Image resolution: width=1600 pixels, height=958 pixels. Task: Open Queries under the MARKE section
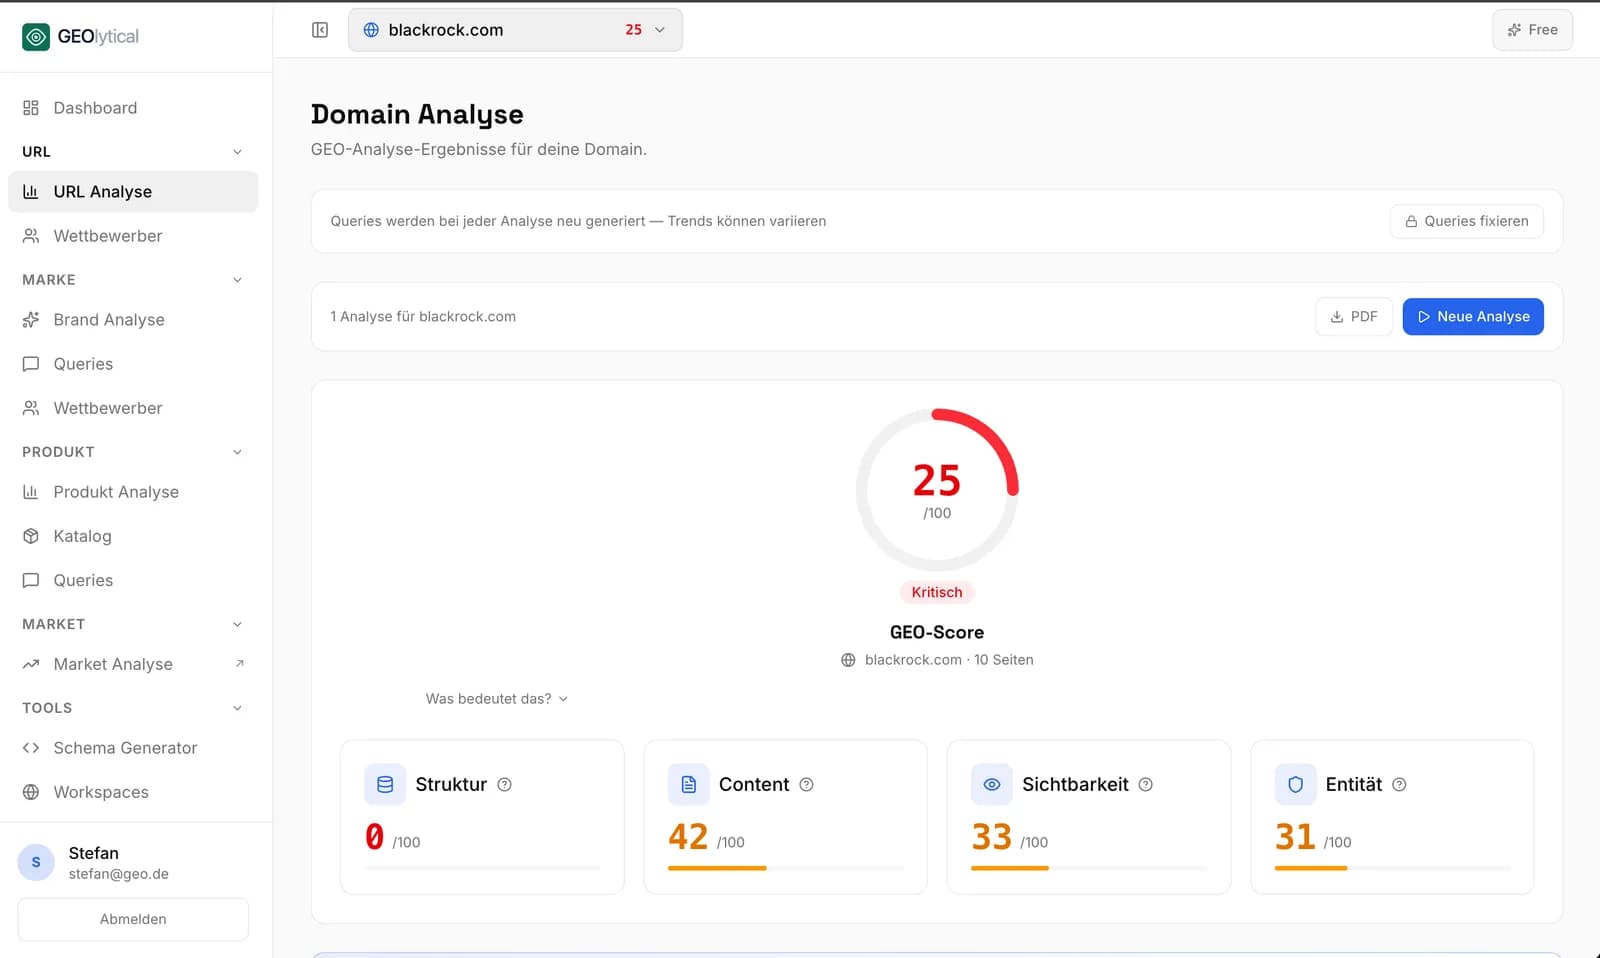(x=133, y=364)
